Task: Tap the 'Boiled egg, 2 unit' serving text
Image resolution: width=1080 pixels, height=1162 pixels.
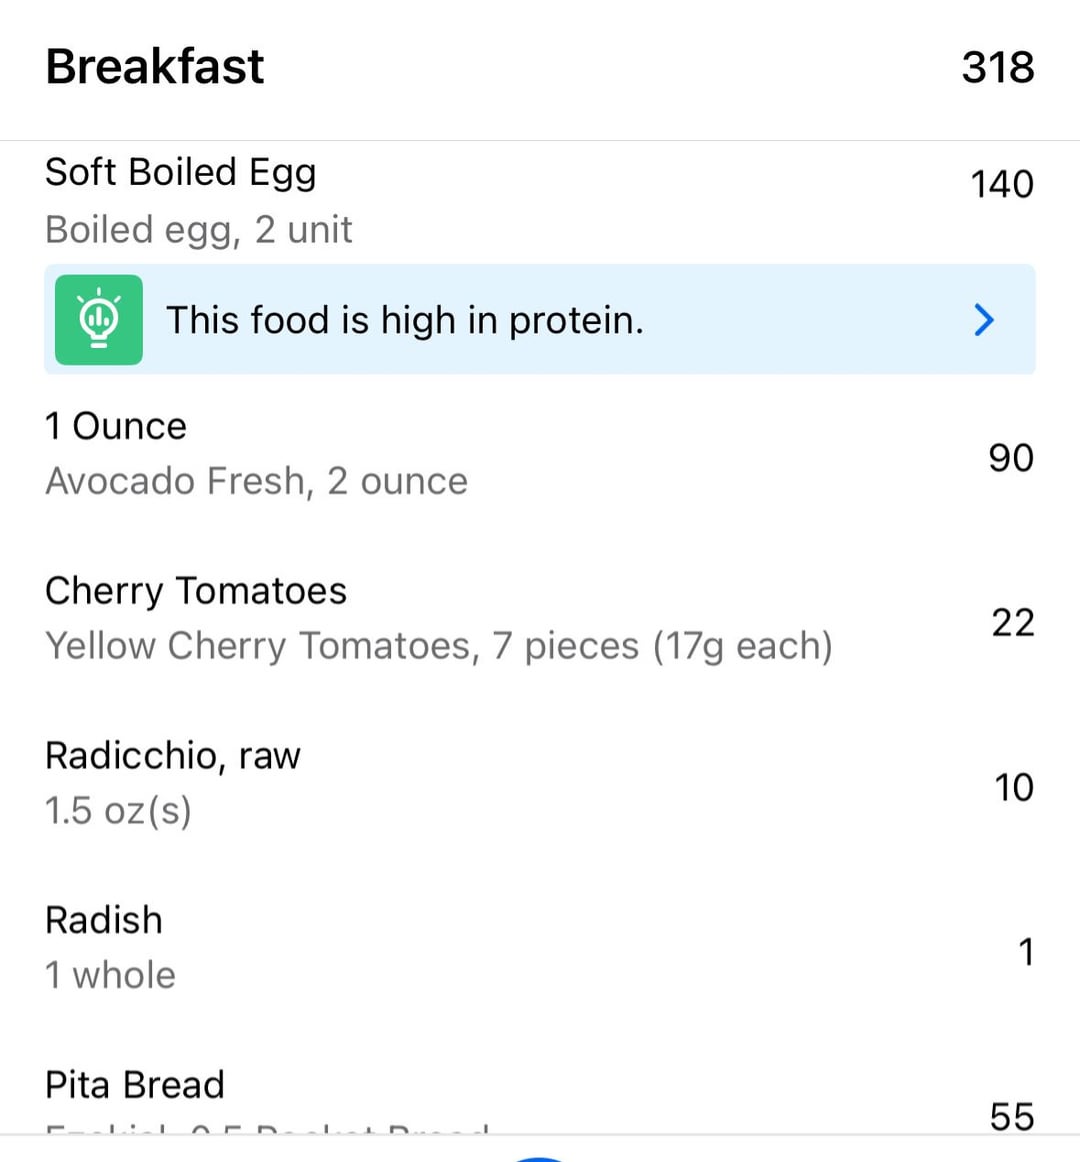Action: [x=199, y=230]
